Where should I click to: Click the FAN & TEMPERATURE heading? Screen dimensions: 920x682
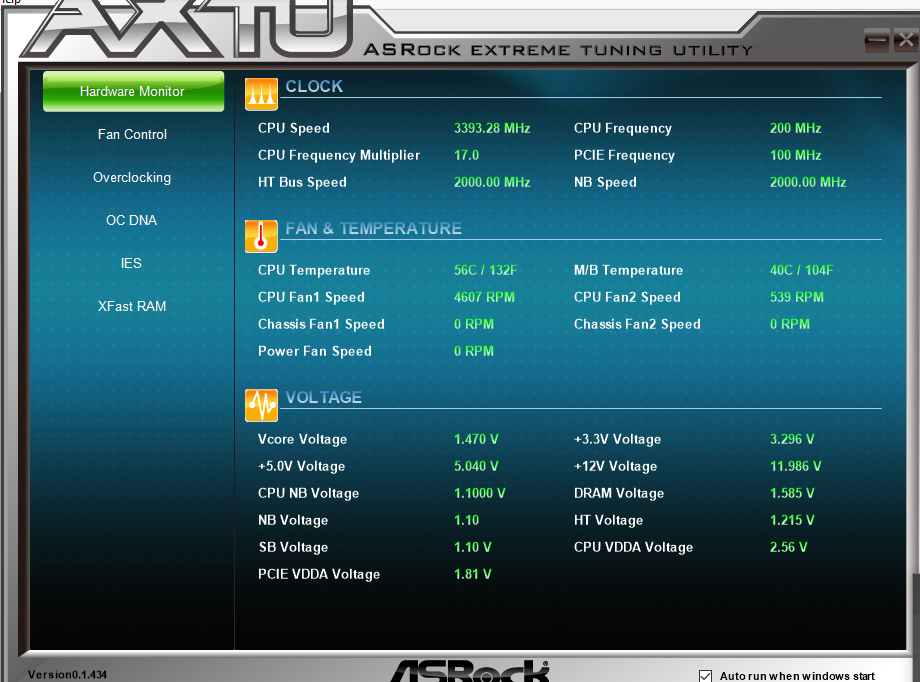(373, 228)
